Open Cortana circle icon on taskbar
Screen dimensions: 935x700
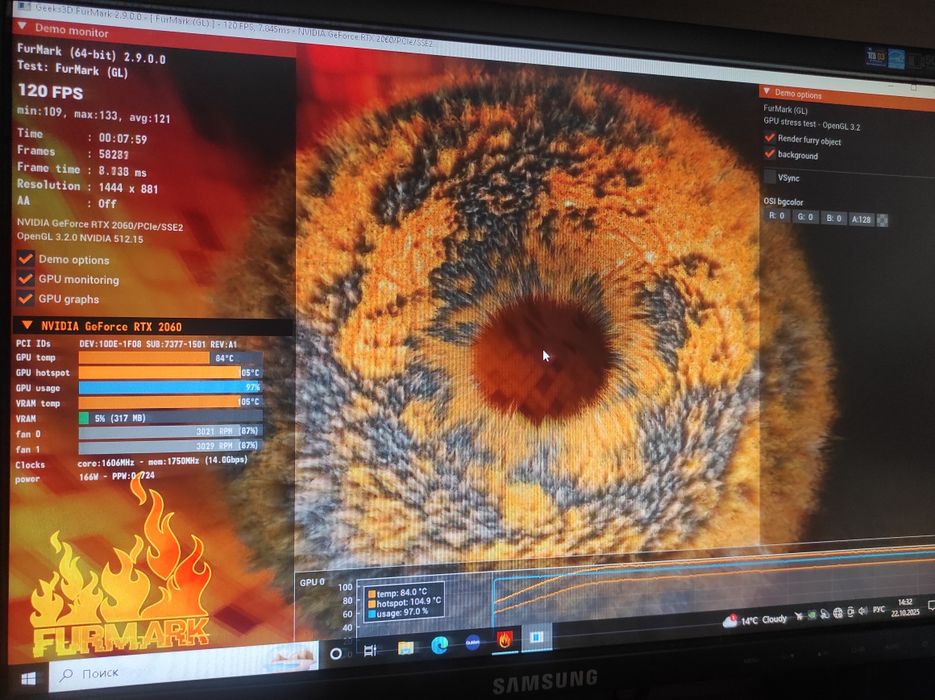tap(335, 653)
